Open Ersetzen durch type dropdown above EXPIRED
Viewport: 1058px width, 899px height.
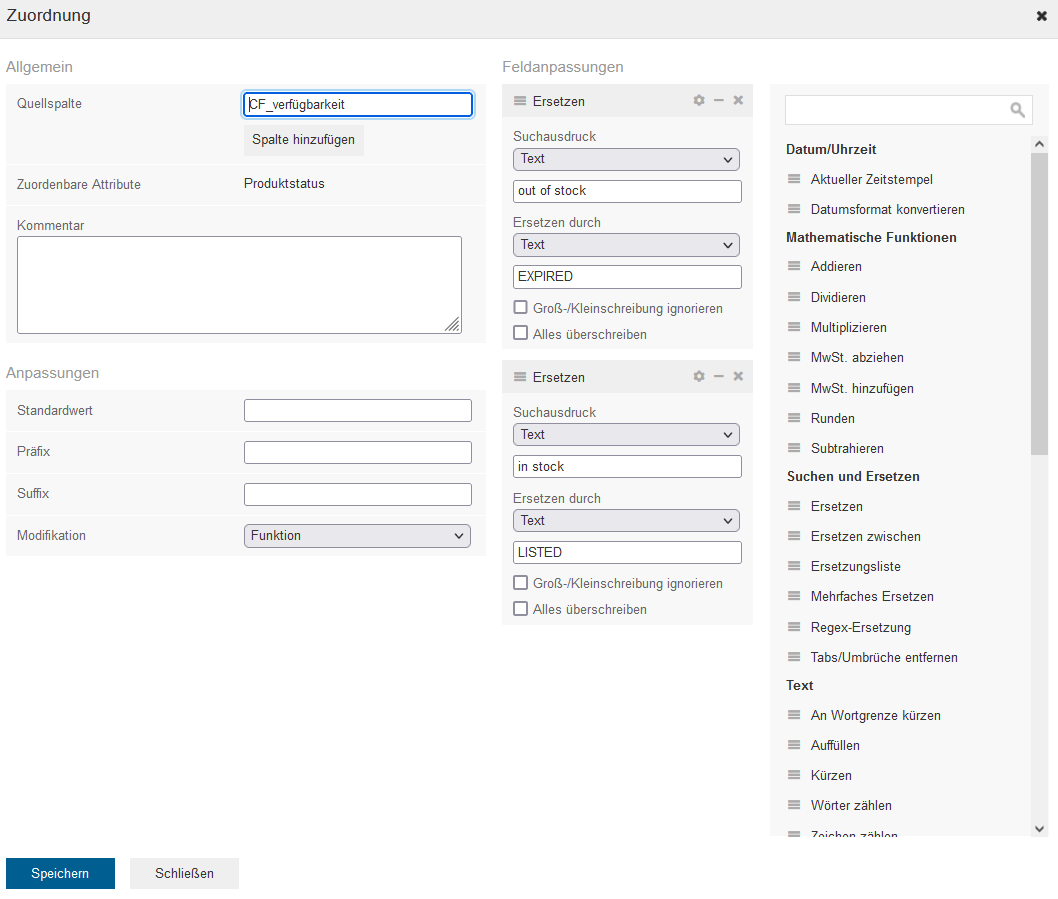pyautogui.click(x=626, y=245)
